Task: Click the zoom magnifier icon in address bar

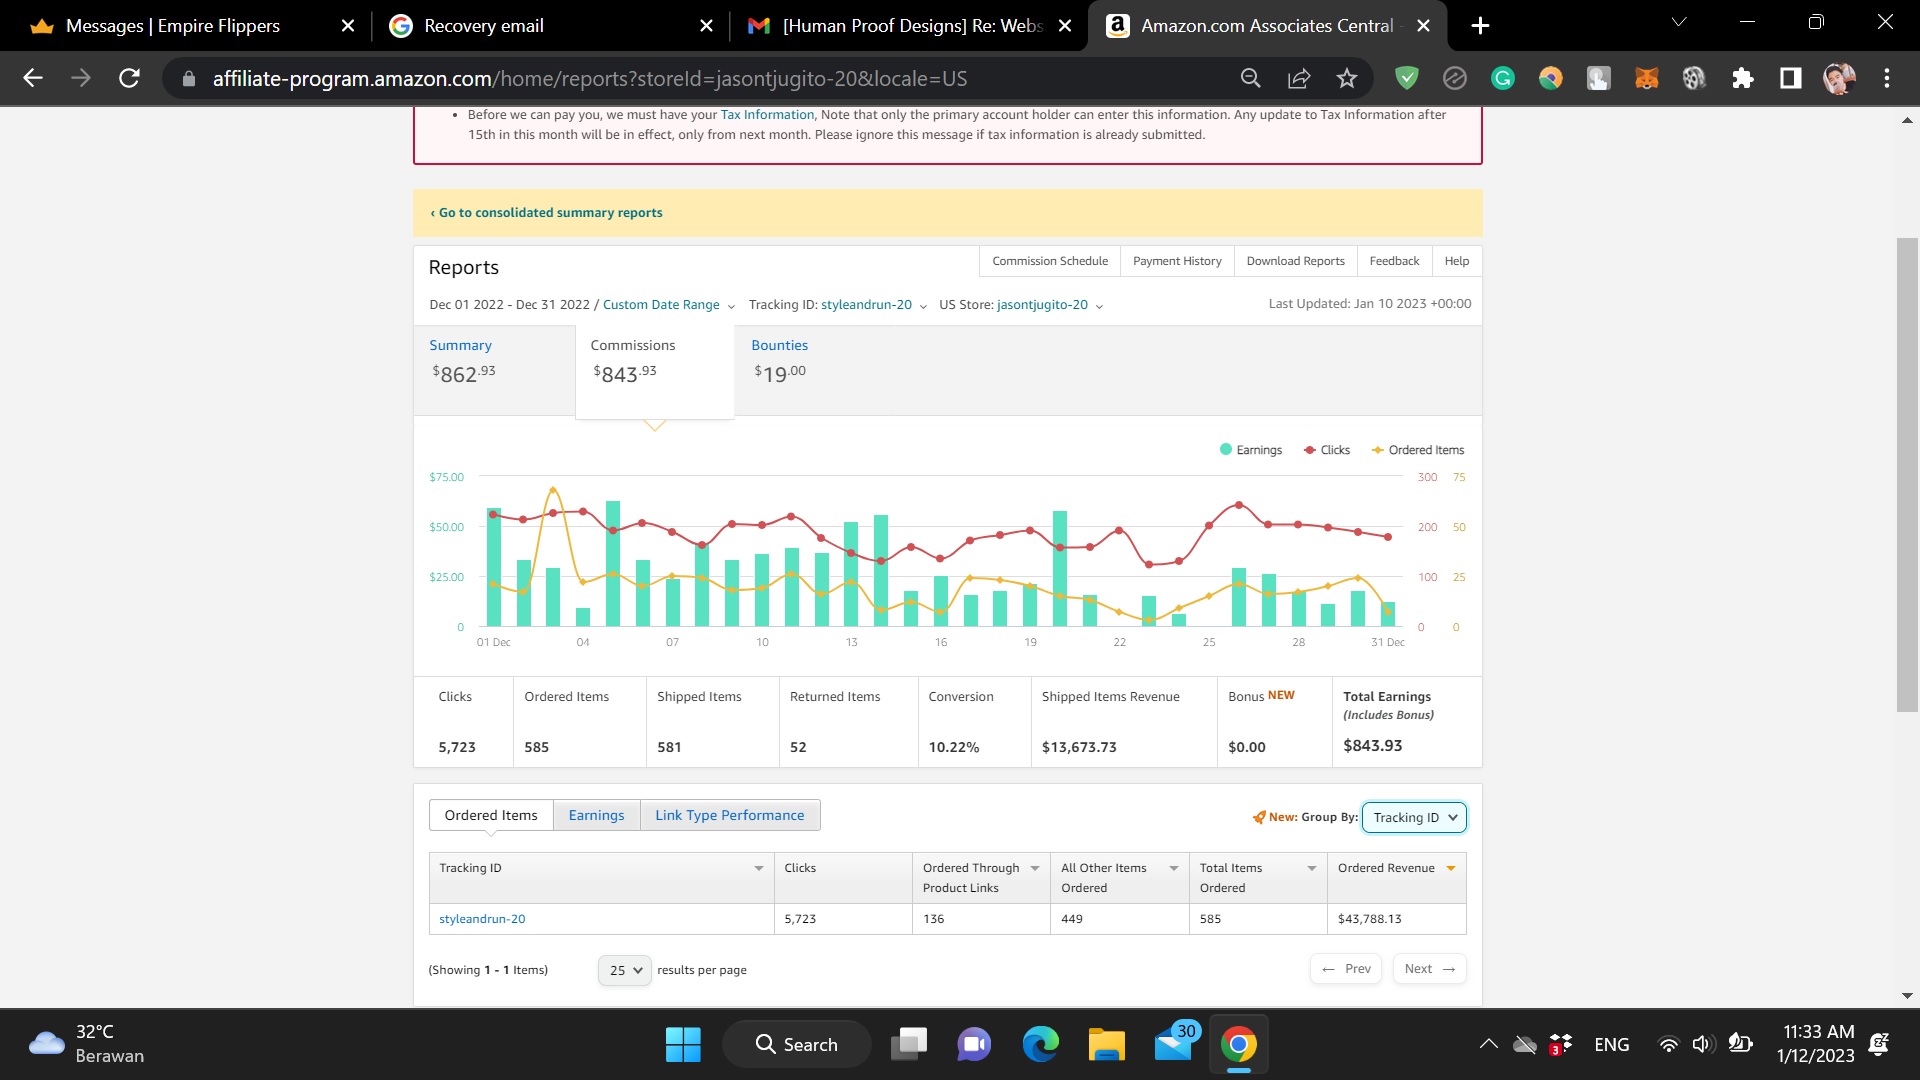Action: point(1250,78)
